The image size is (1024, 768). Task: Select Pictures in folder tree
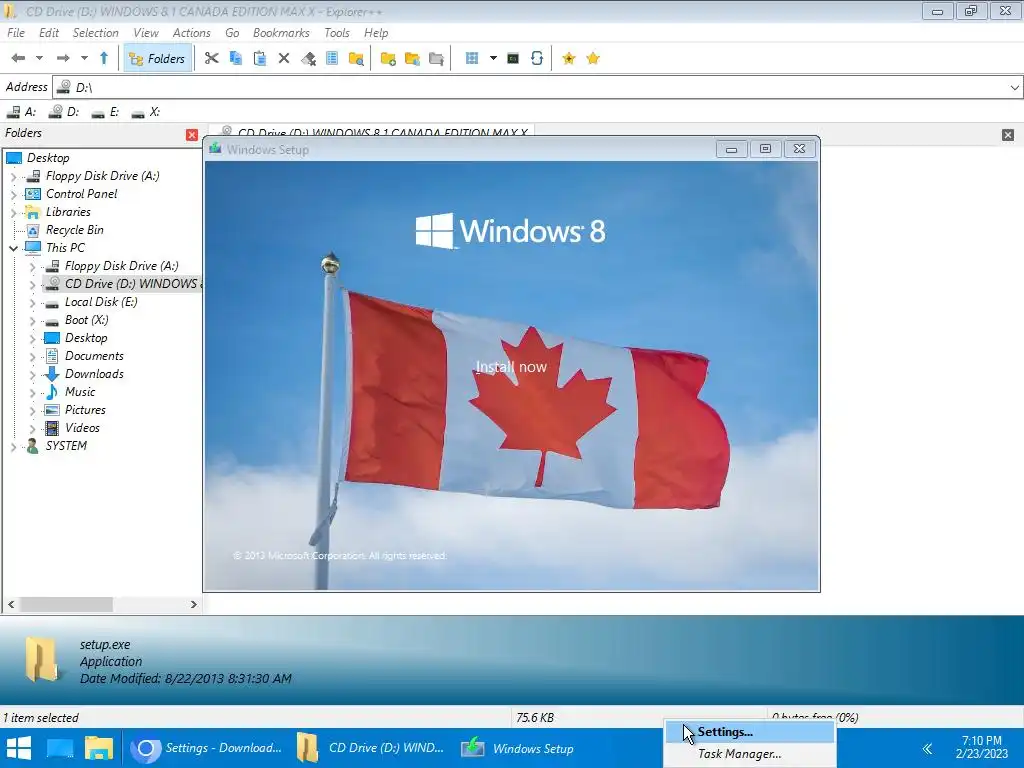tap(85, 410)
